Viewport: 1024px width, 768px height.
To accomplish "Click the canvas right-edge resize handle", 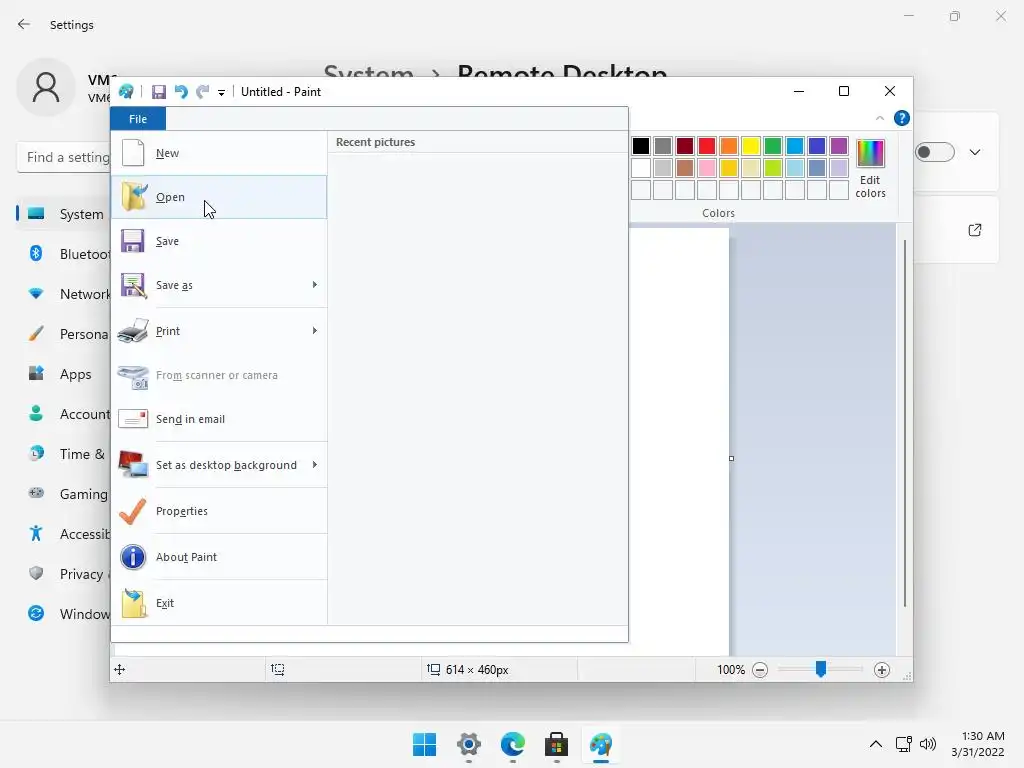I will (731, 458).
